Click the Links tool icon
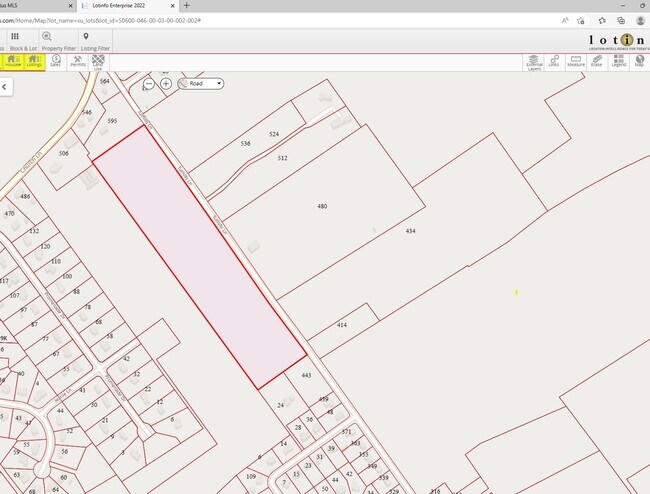Screen dimensions: 650x494 click(554, 61)
